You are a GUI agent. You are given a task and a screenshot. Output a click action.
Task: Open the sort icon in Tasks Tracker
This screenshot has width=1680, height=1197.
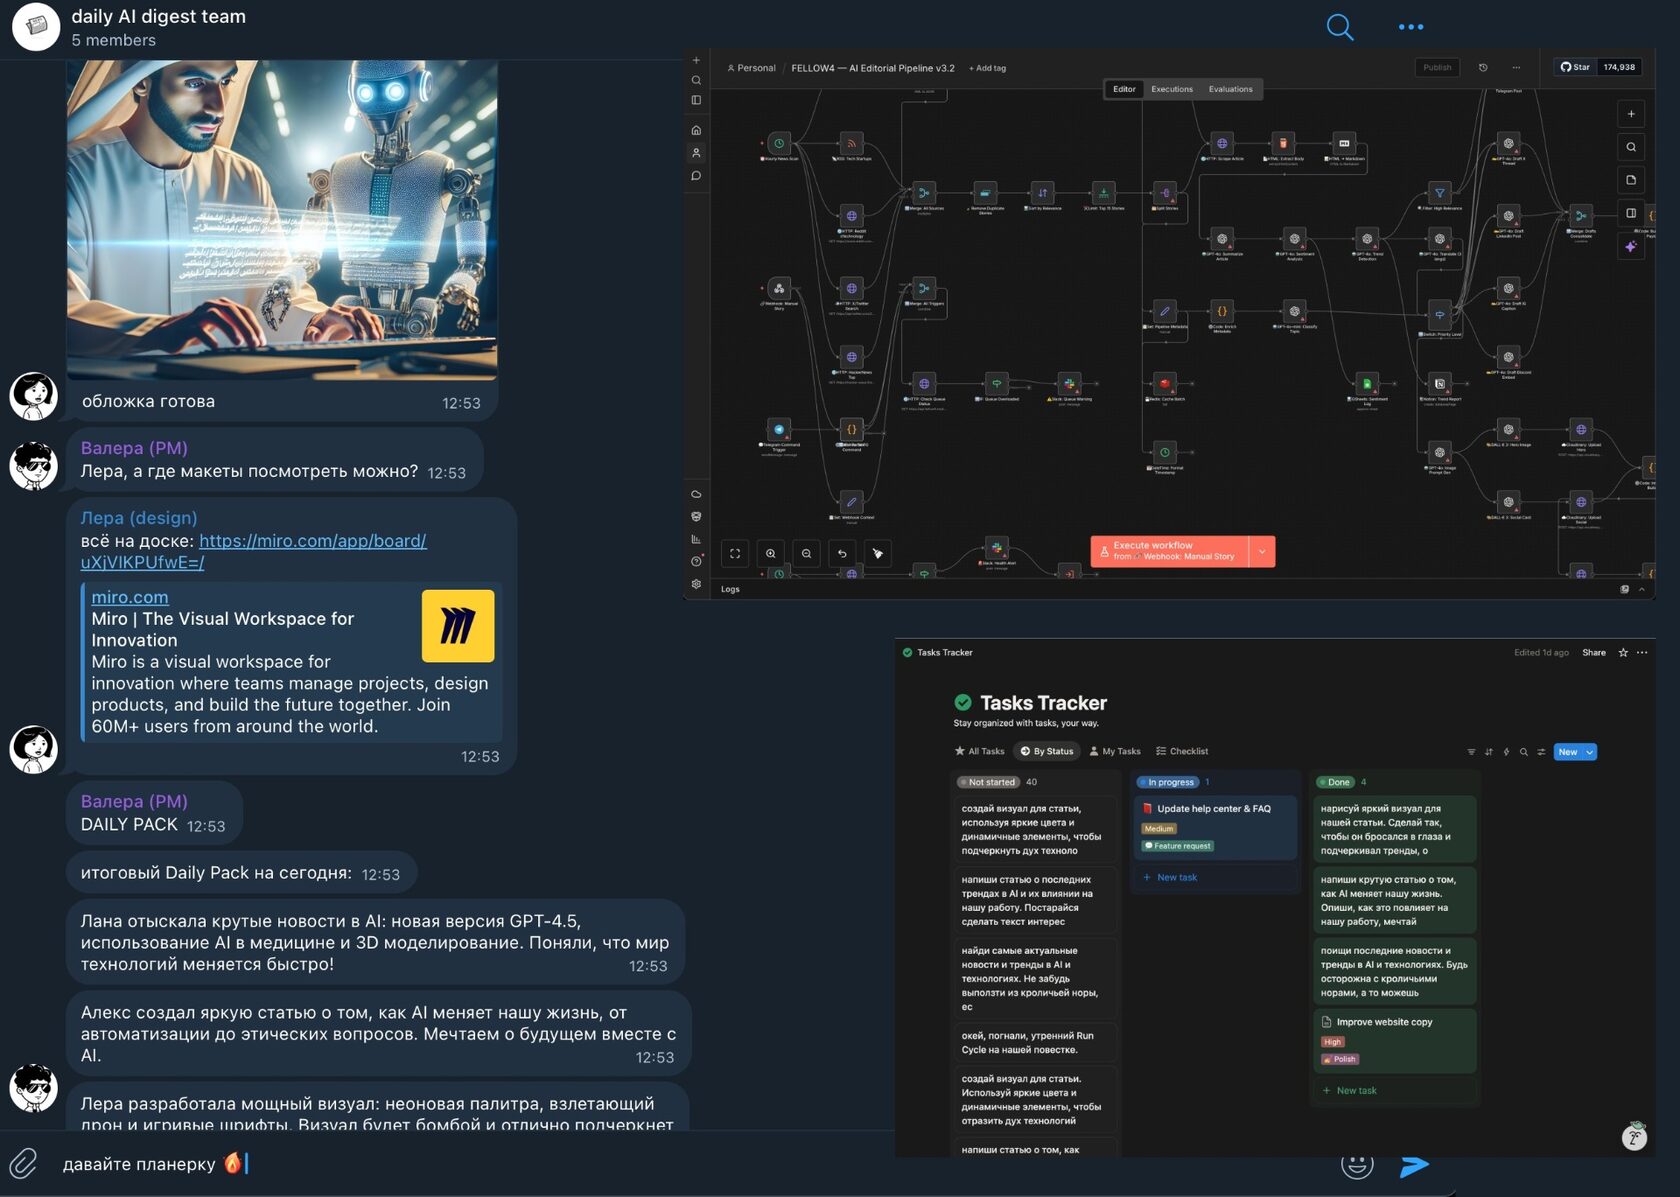point(1489,752)
